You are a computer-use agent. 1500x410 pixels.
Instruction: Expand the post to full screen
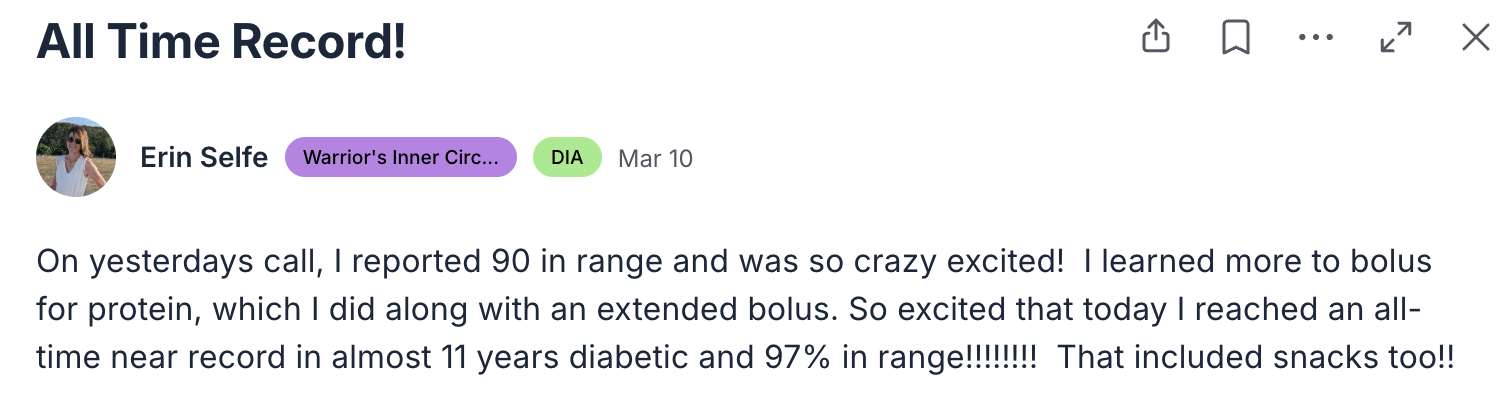tap(1395, 38)
